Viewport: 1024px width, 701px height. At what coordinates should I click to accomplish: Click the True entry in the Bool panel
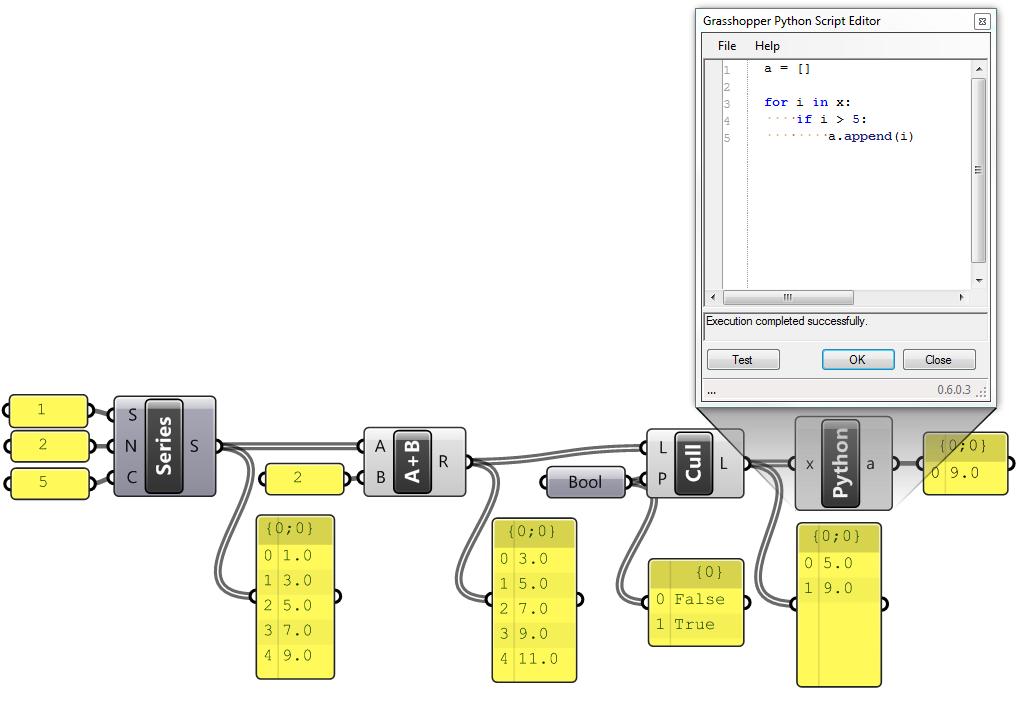tap(694, 624)
